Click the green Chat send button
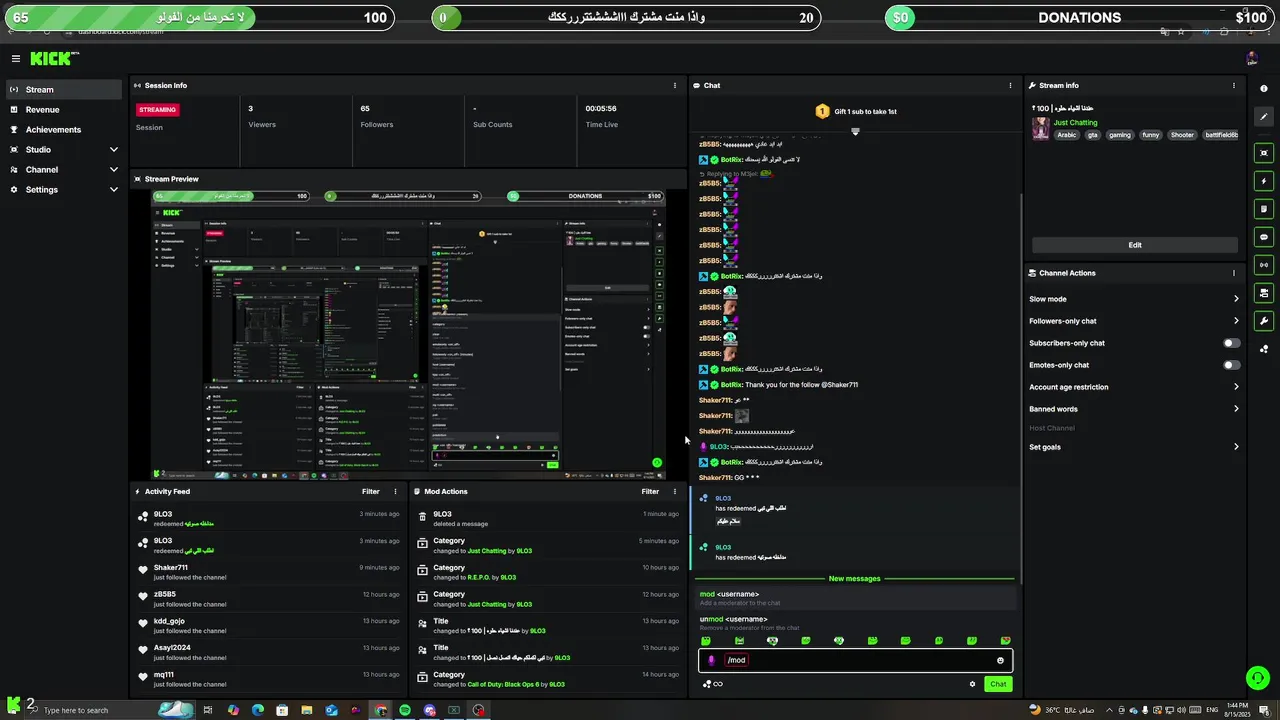 tap(997, 684)
